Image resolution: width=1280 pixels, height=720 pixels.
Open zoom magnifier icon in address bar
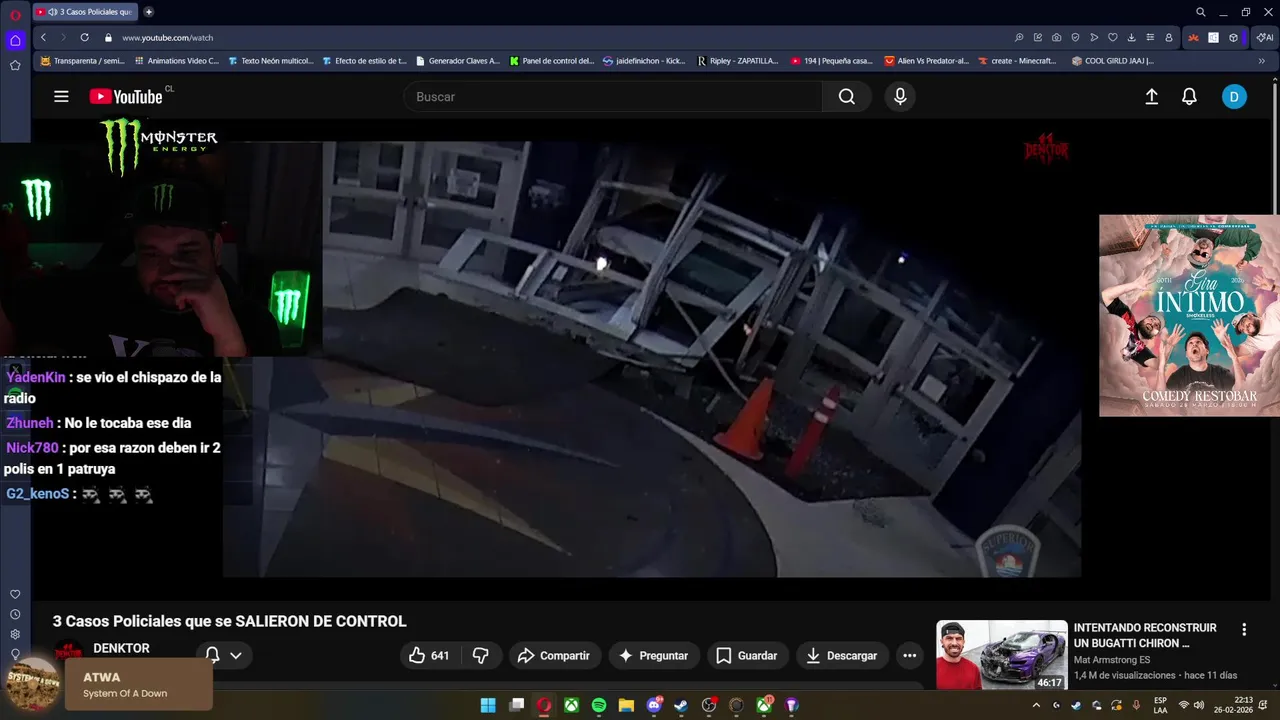click(1019, 37)
